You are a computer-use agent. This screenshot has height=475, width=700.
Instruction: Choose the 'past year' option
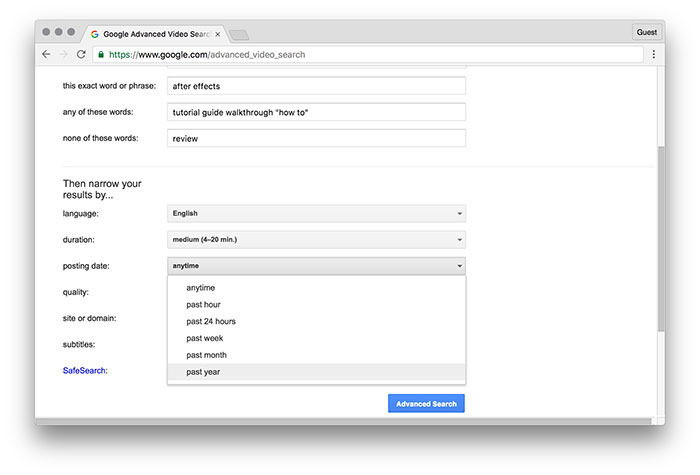tap(203, 372)
